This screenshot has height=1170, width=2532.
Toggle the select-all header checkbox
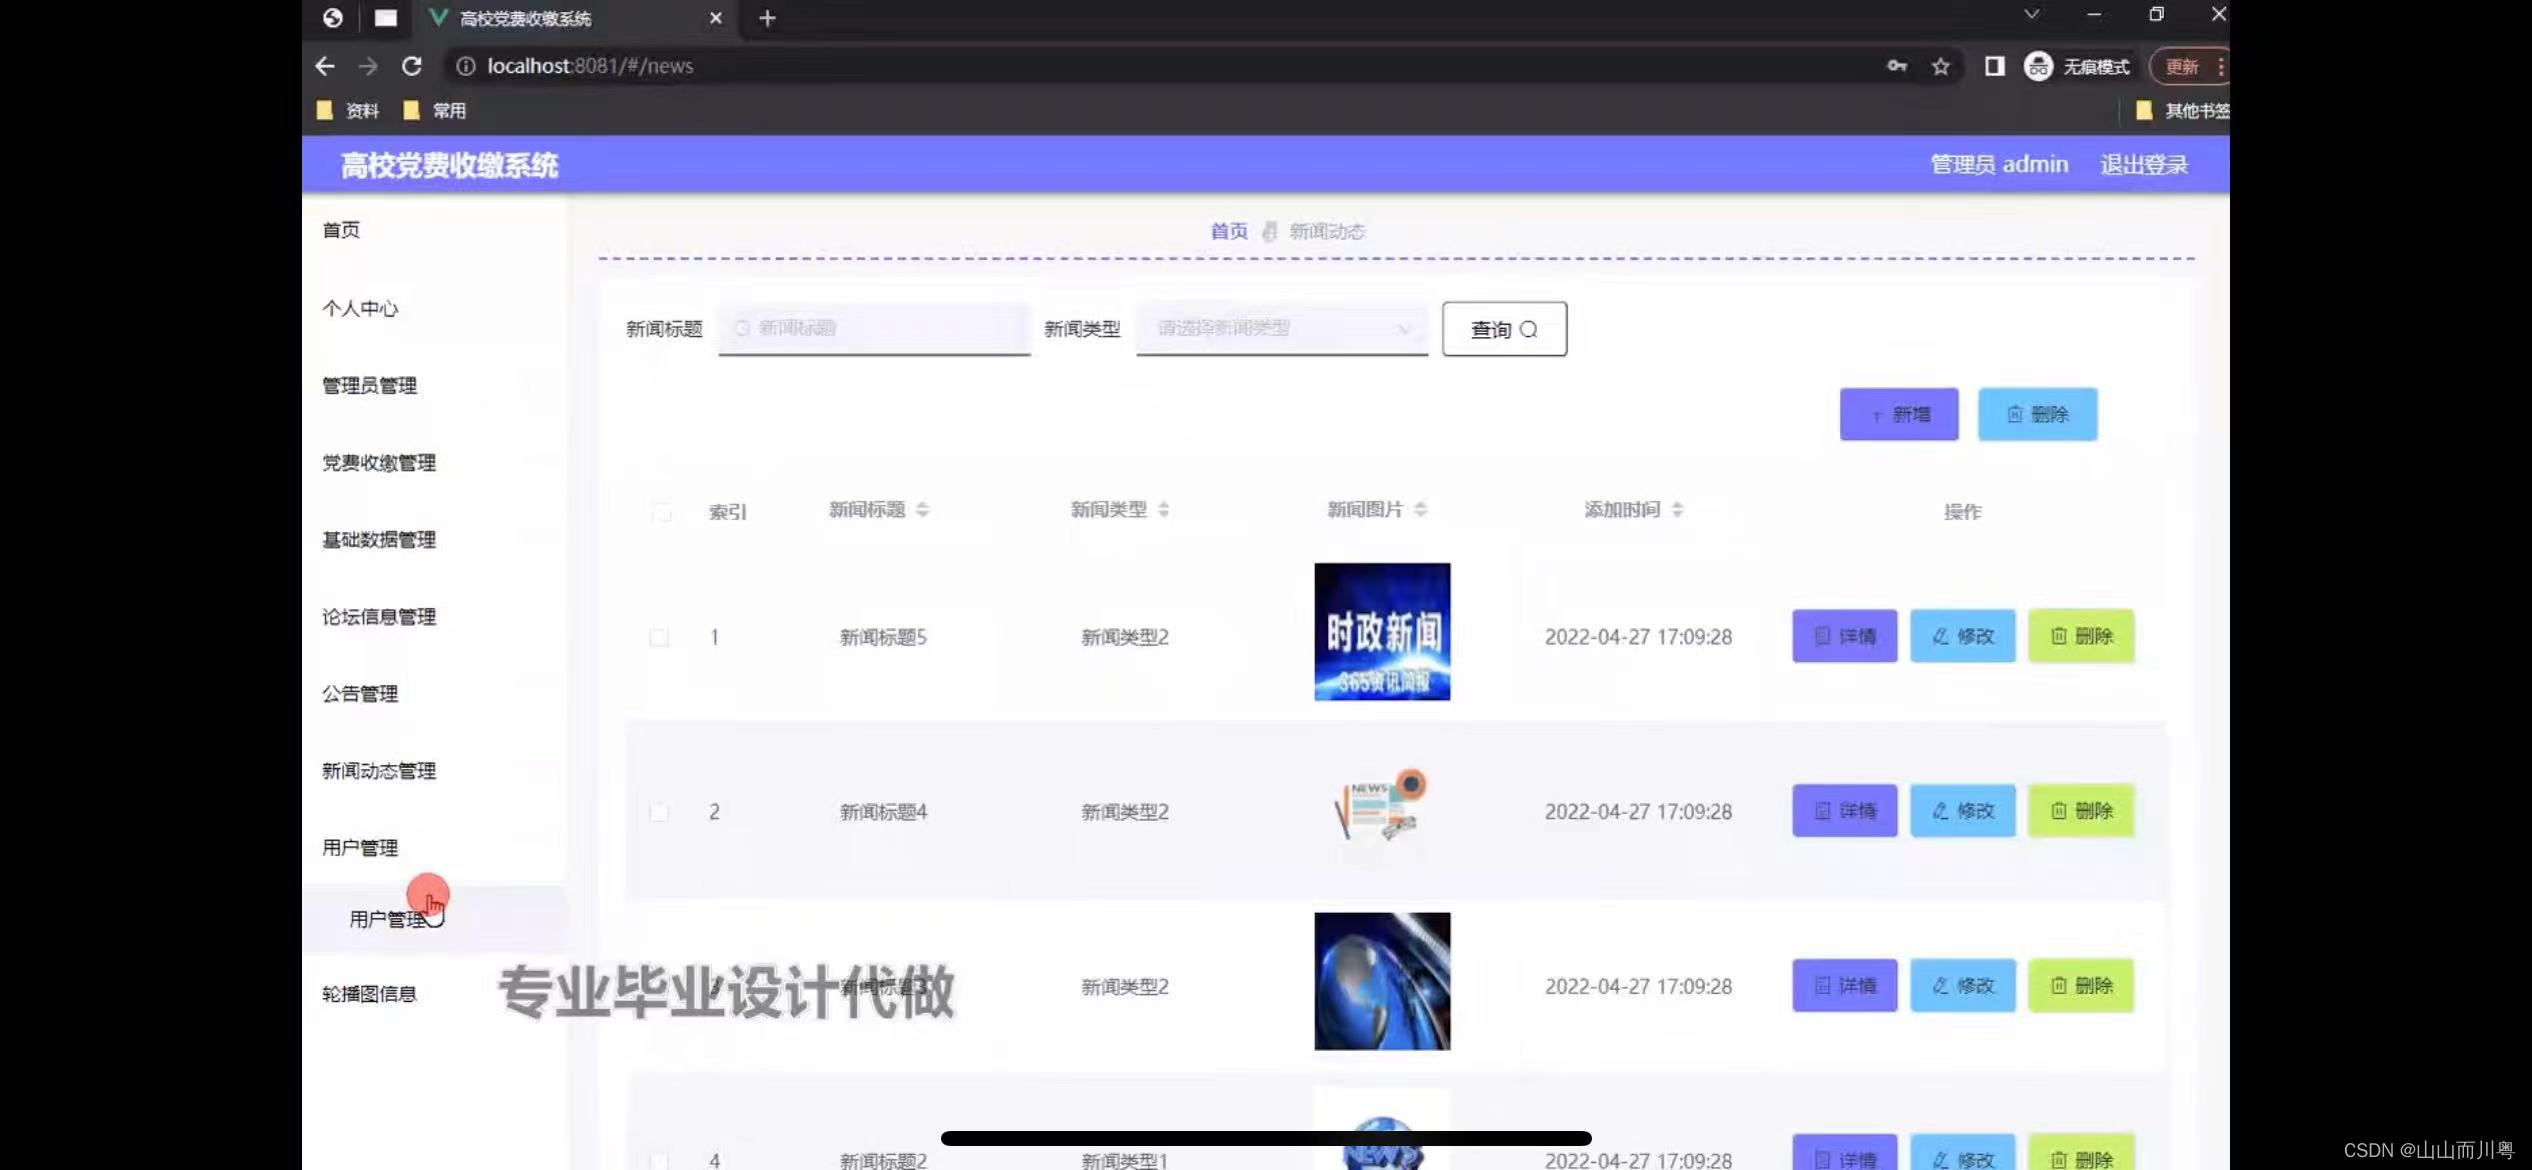tap(661, 512)
